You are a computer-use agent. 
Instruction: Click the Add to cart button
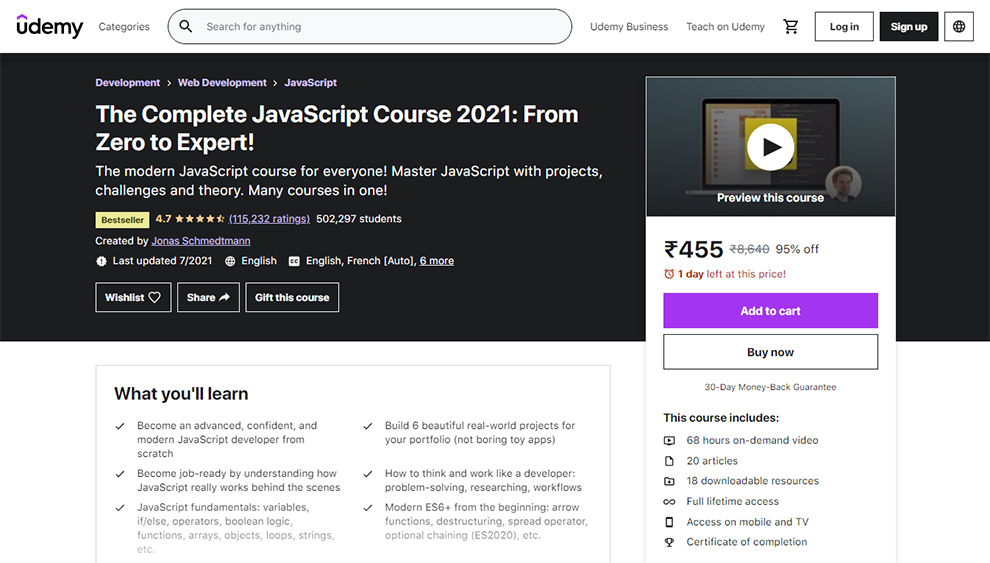770,311
